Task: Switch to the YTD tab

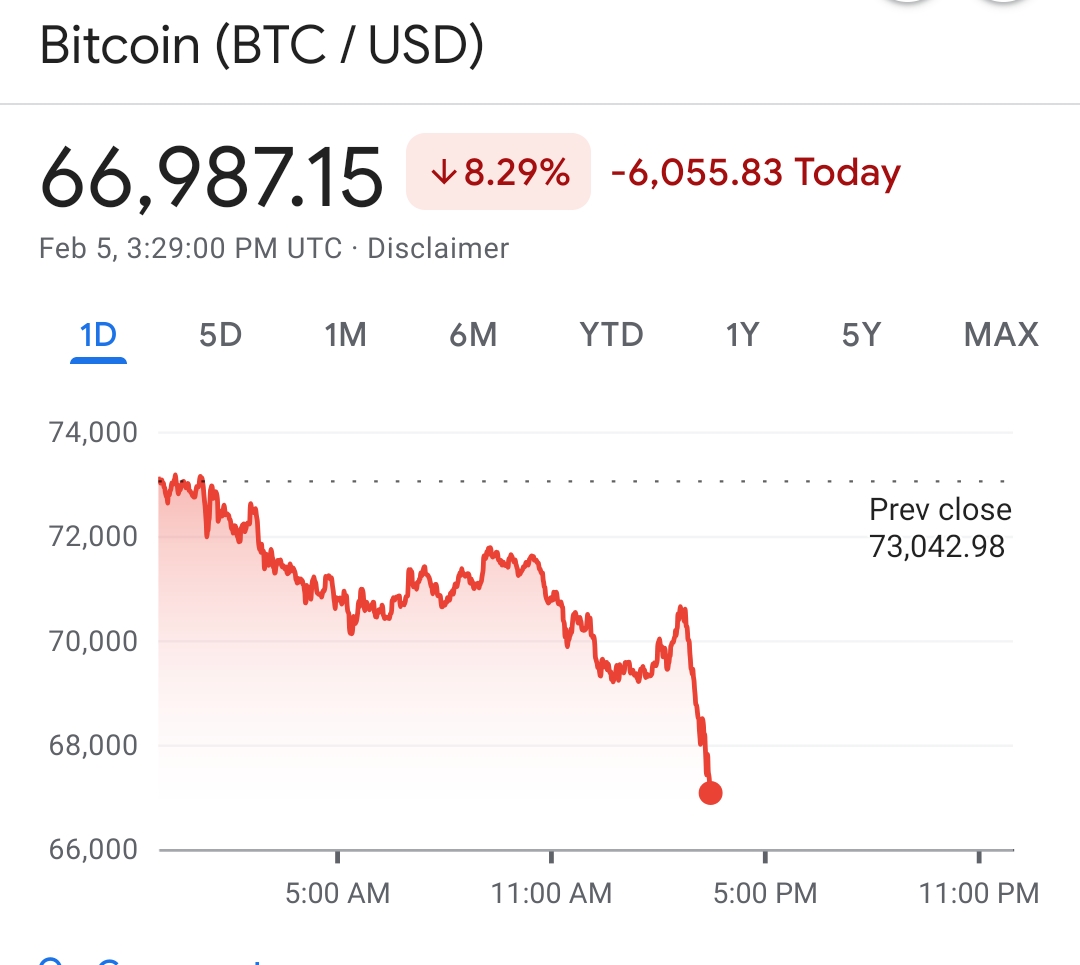Action: pyautogui.click(x=611, y=335)
